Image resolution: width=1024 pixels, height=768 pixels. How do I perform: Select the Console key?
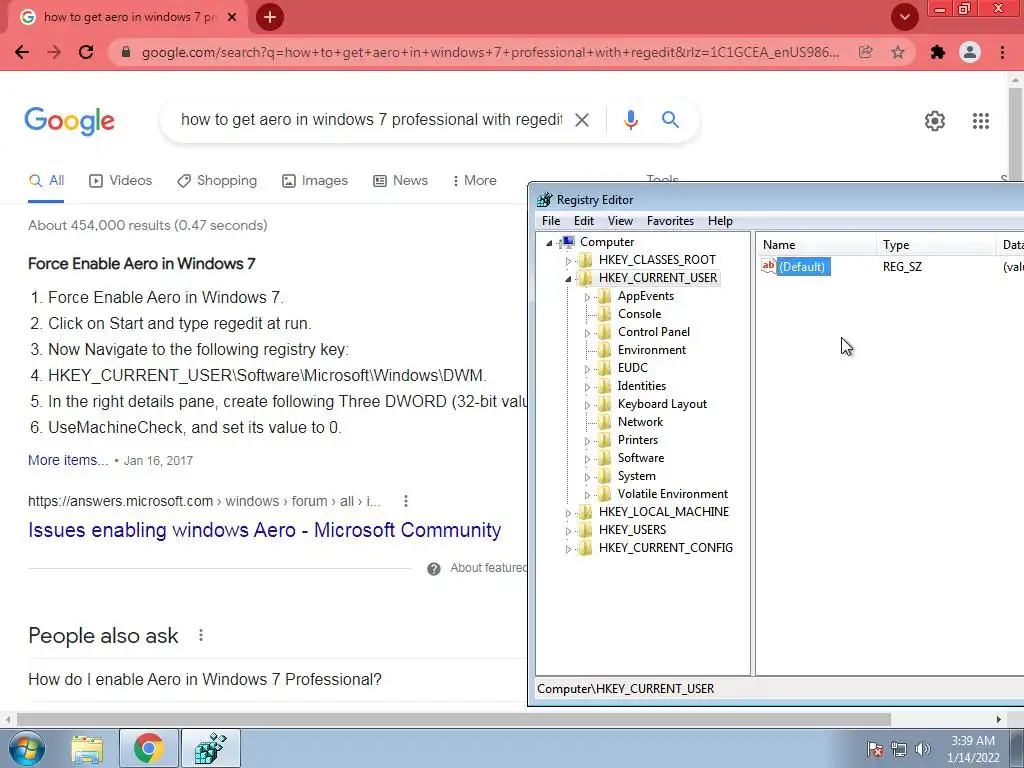639,314
